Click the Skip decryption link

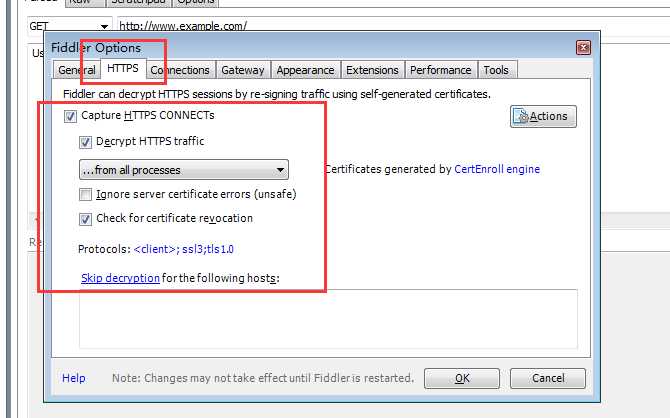click(120, 278)
